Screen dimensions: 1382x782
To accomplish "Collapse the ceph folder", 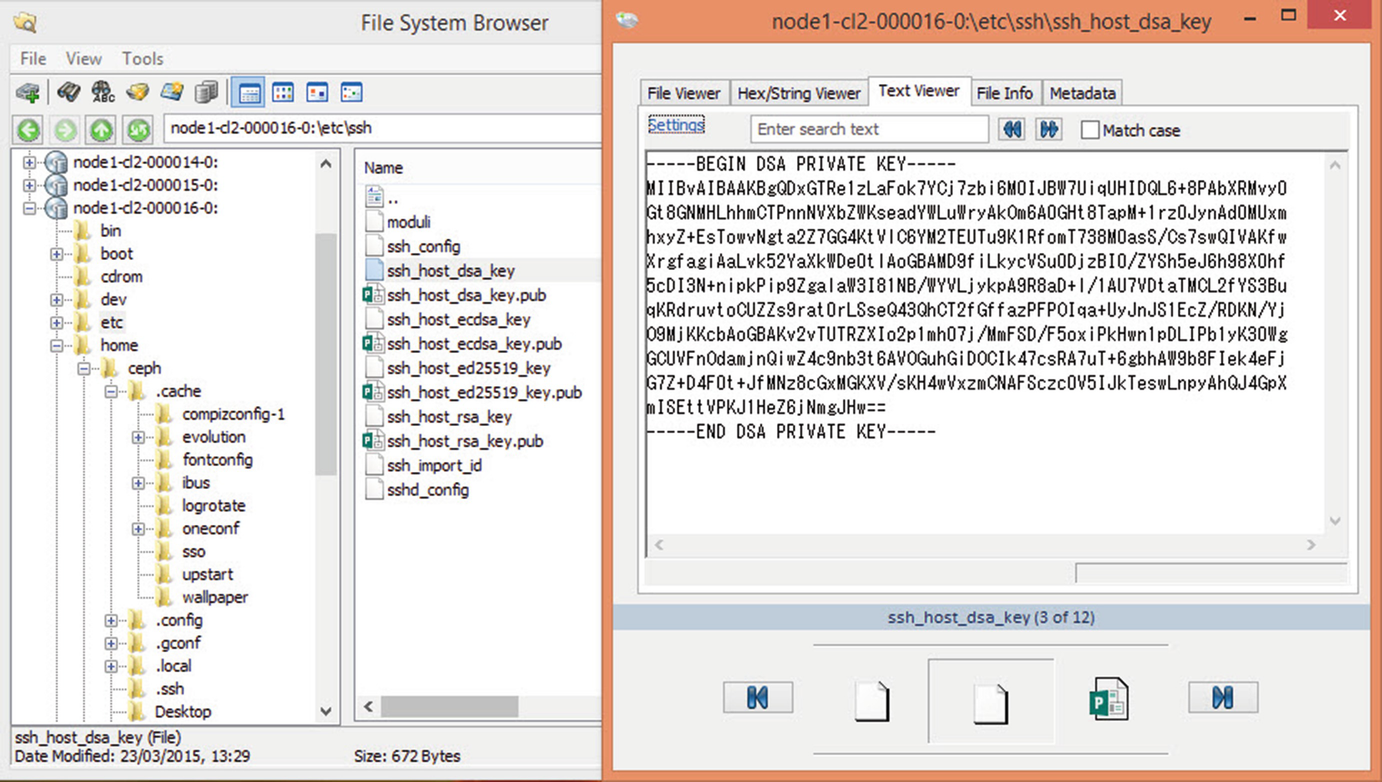I will coord(84,369).
